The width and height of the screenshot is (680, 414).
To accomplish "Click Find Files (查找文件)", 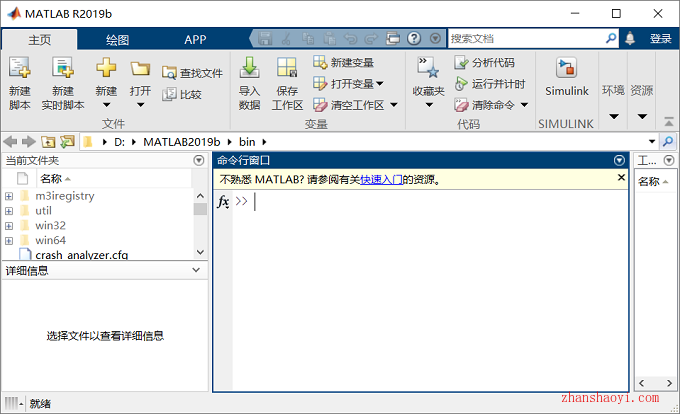I will click(x=192, y=73).
